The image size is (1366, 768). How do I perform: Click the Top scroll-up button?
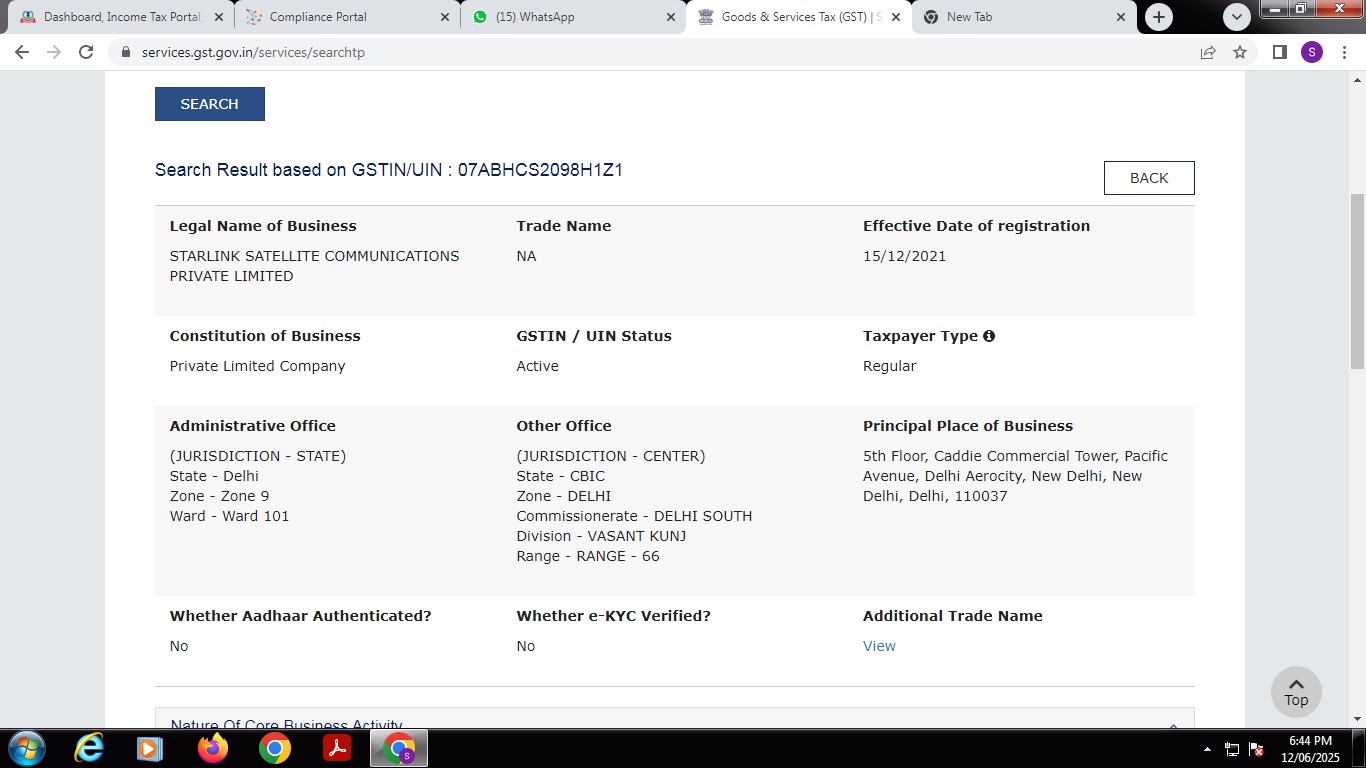1296,690
